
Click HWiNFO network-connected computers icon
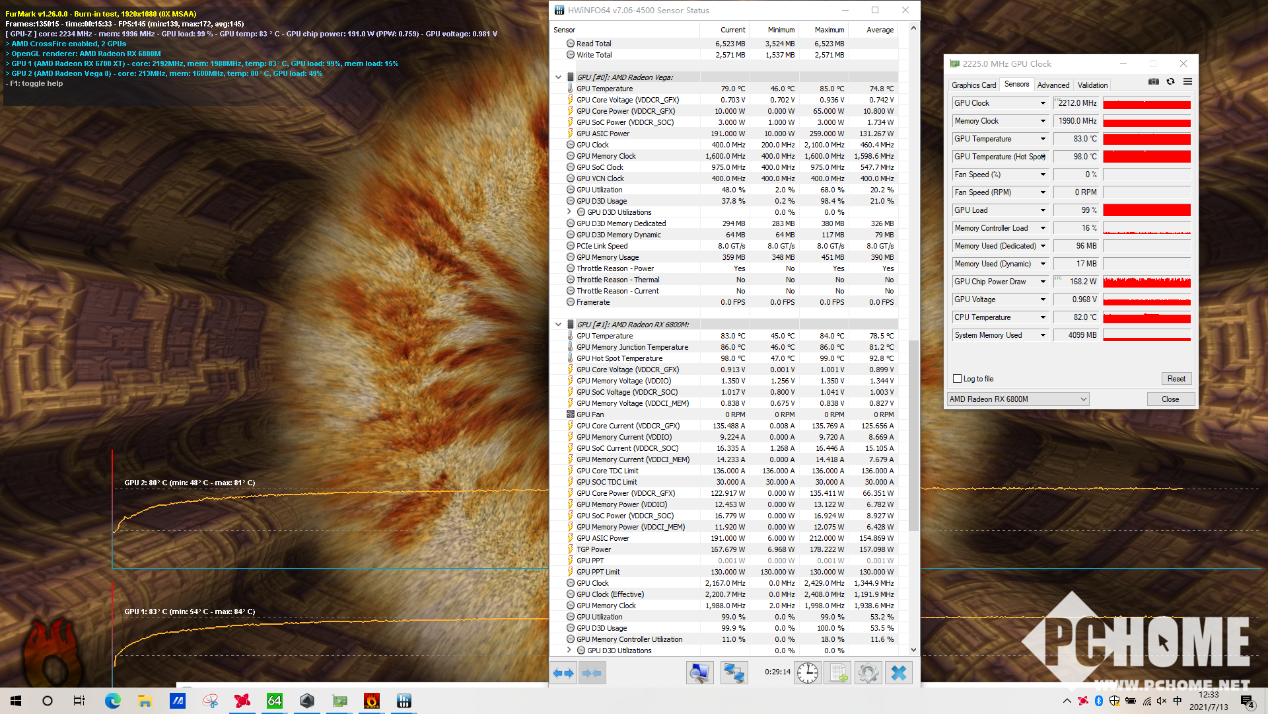735,673
